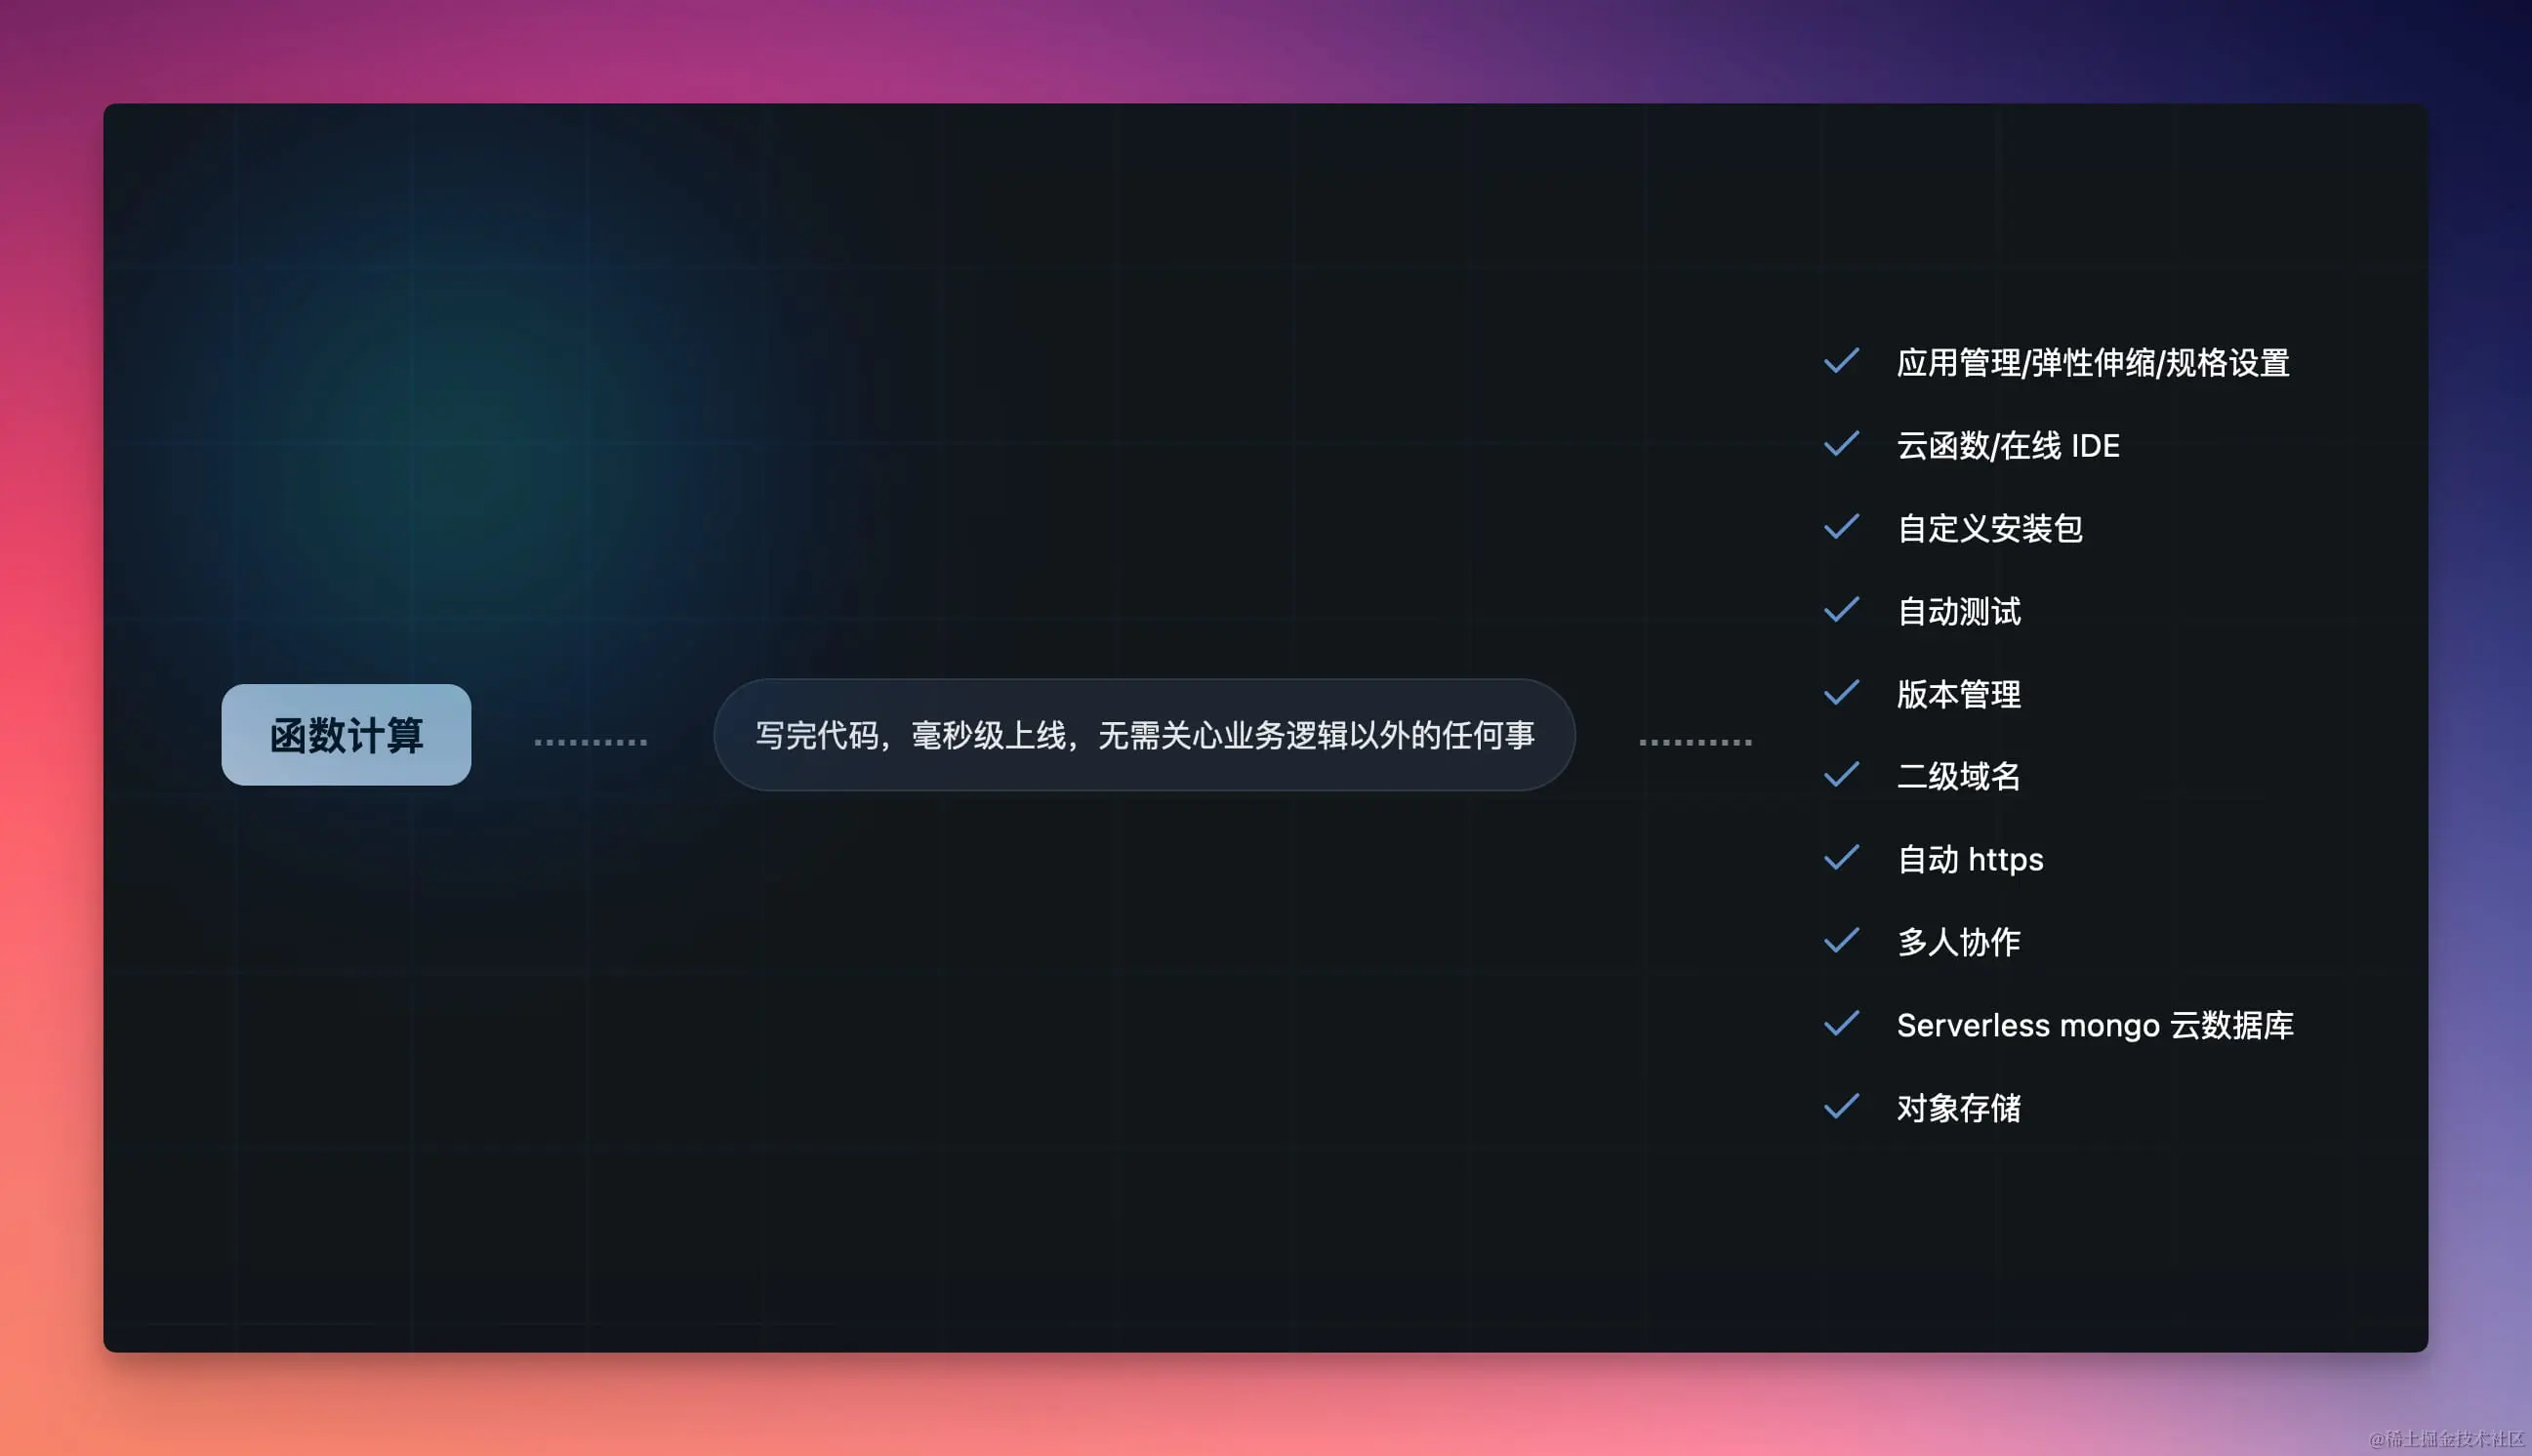2532x1456 pixels.
Task: Click the 写完代码，毫秒级上线 text pill
Action: point(1144,735)
